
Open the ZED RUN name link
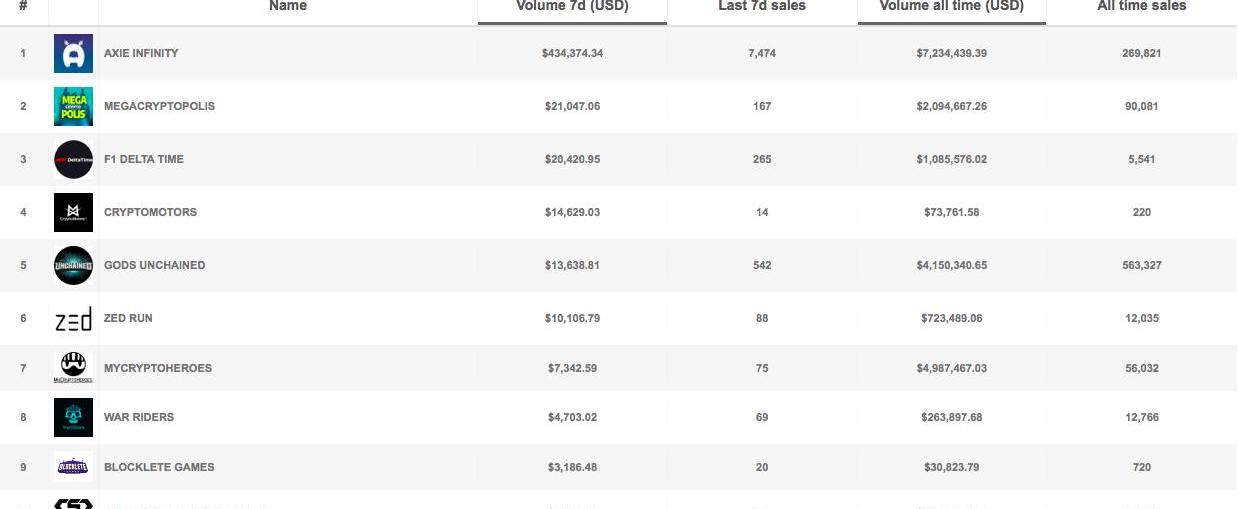128,318
